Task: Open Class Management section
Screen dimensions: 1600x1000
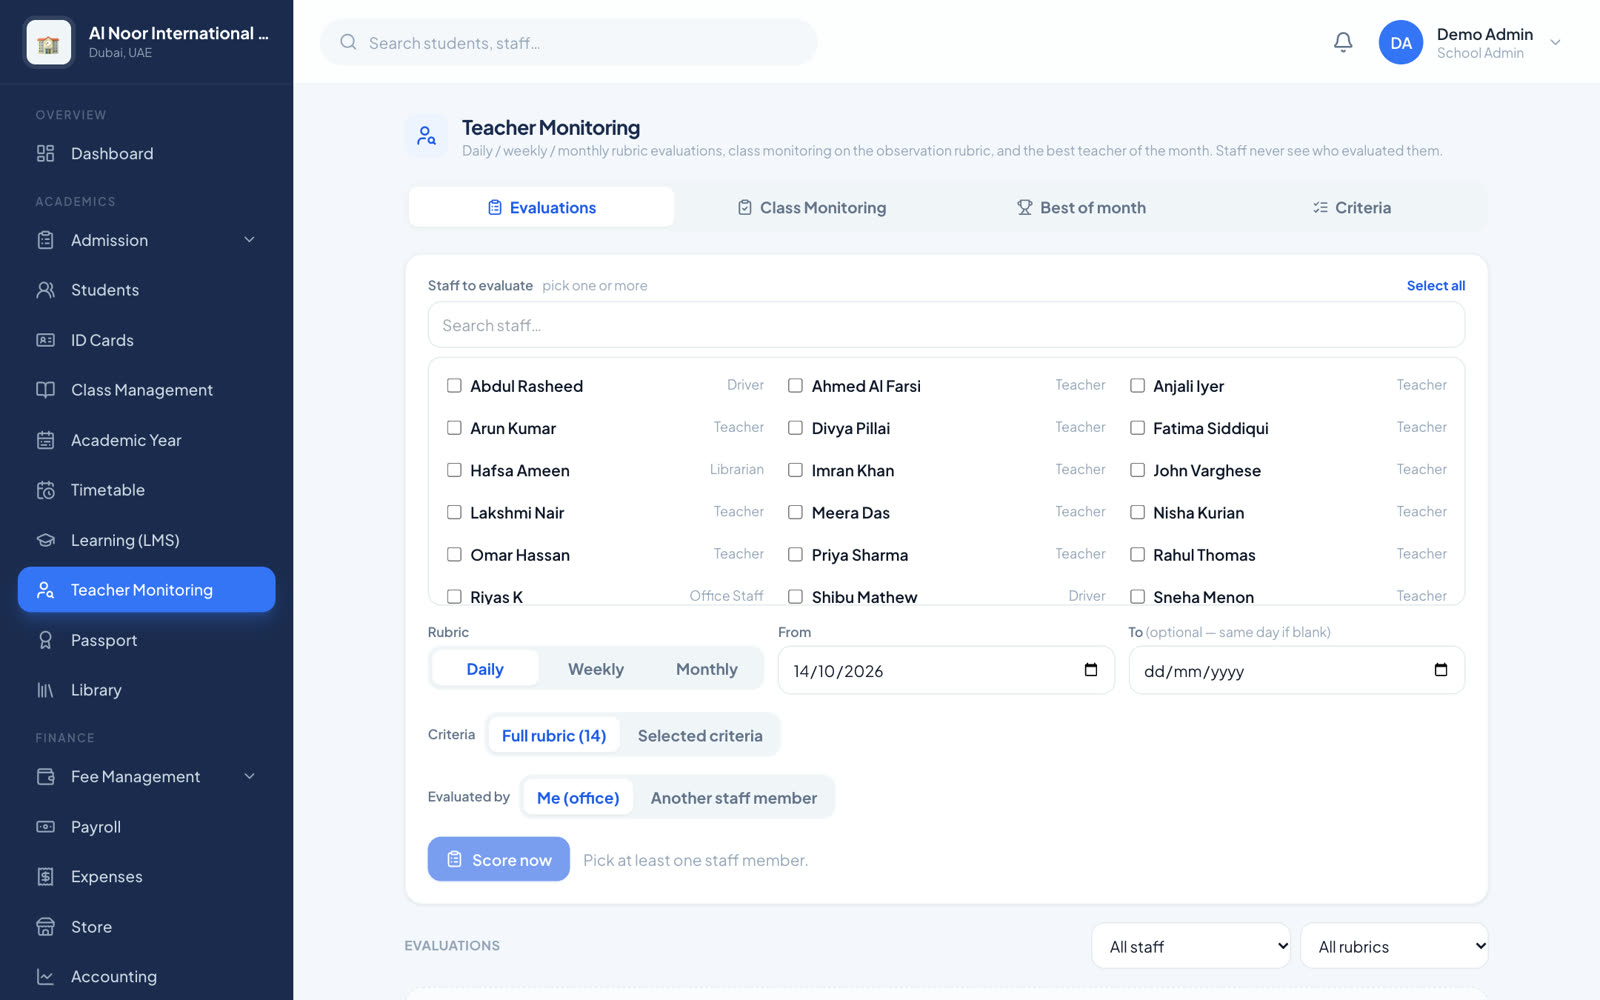Action: coord(146,390)
